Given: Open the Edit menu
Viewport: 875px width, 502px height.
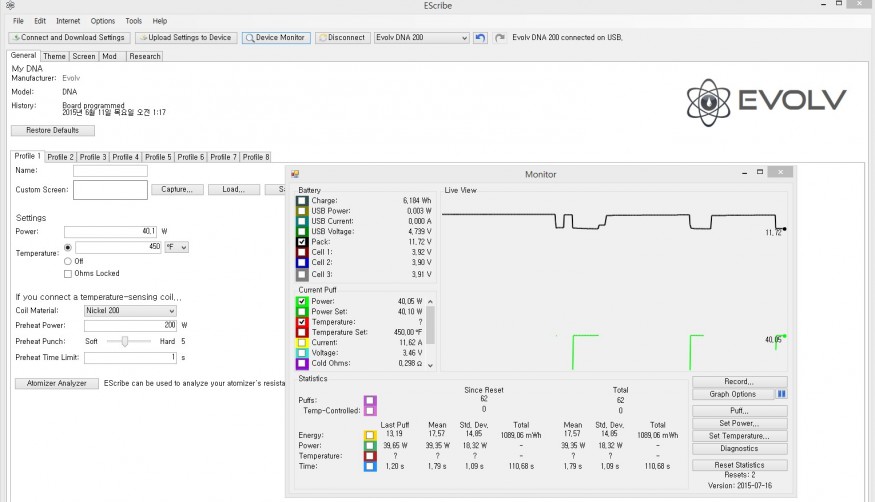Looking at the screenshot, I should click(x=40, y=21).
